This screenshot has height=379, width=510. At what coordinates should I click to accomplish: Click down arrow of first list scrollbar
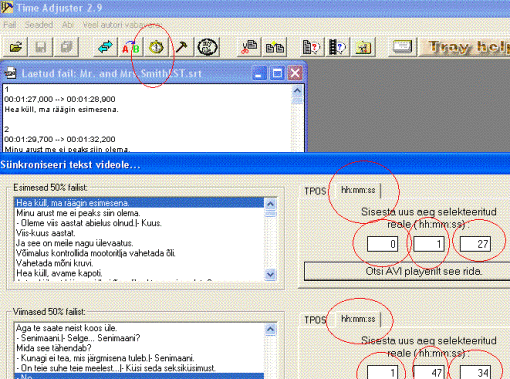coord(270,274)
